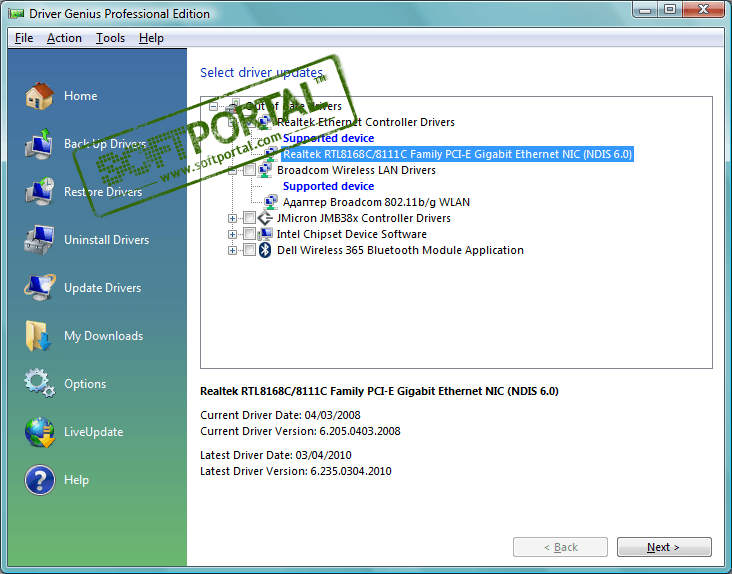Click the Latest Driver Date 03/04/2010 text
Screen dimensions: 732x574
(x=275, y=455)
